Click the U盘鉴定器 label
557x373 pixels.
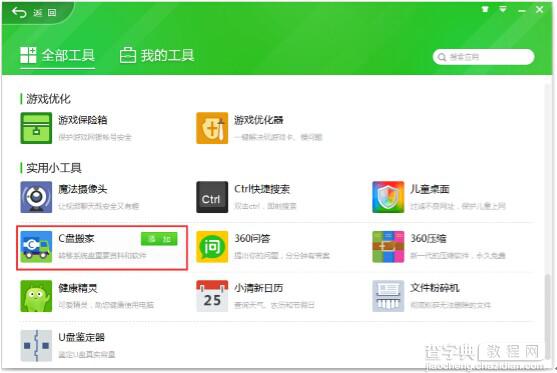point(82,337)
